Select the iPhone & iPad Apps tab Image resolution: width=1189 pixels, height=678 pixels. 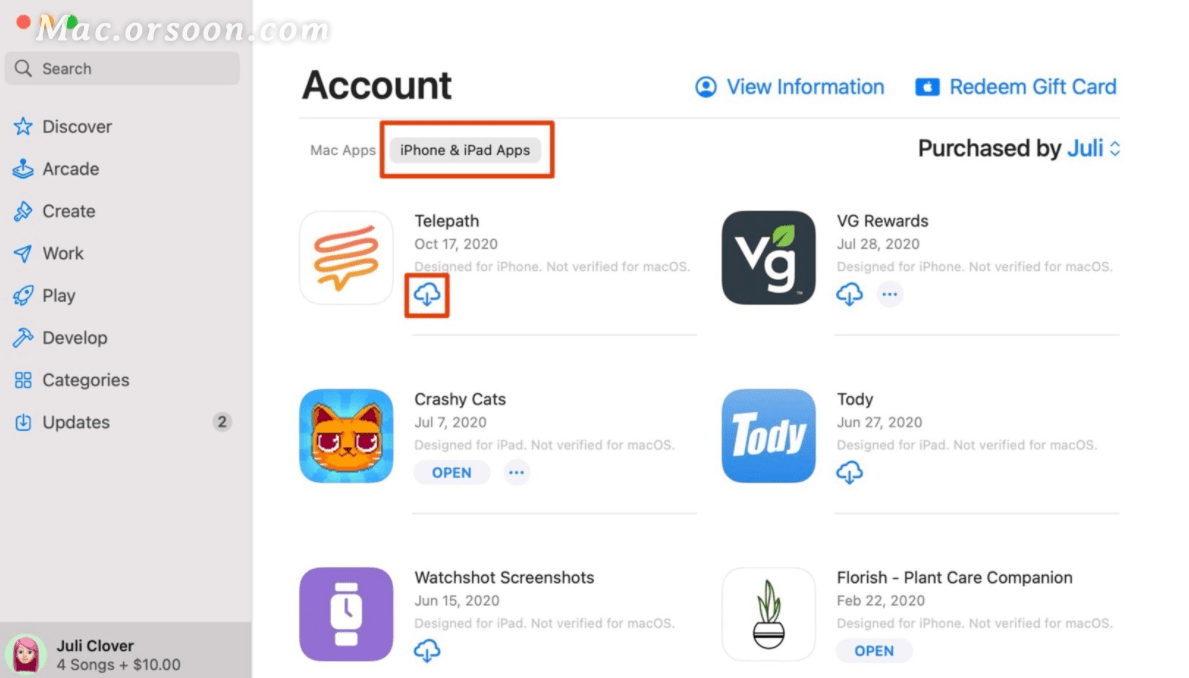465,150
